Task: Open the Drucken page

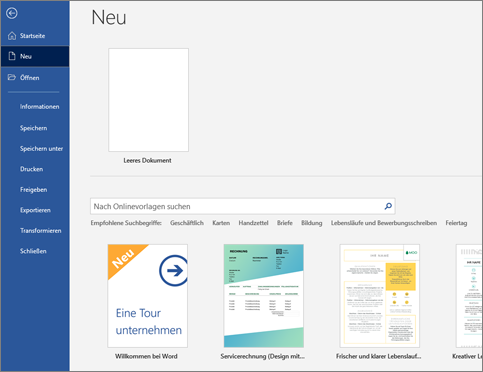Action: tap(31, 169)
